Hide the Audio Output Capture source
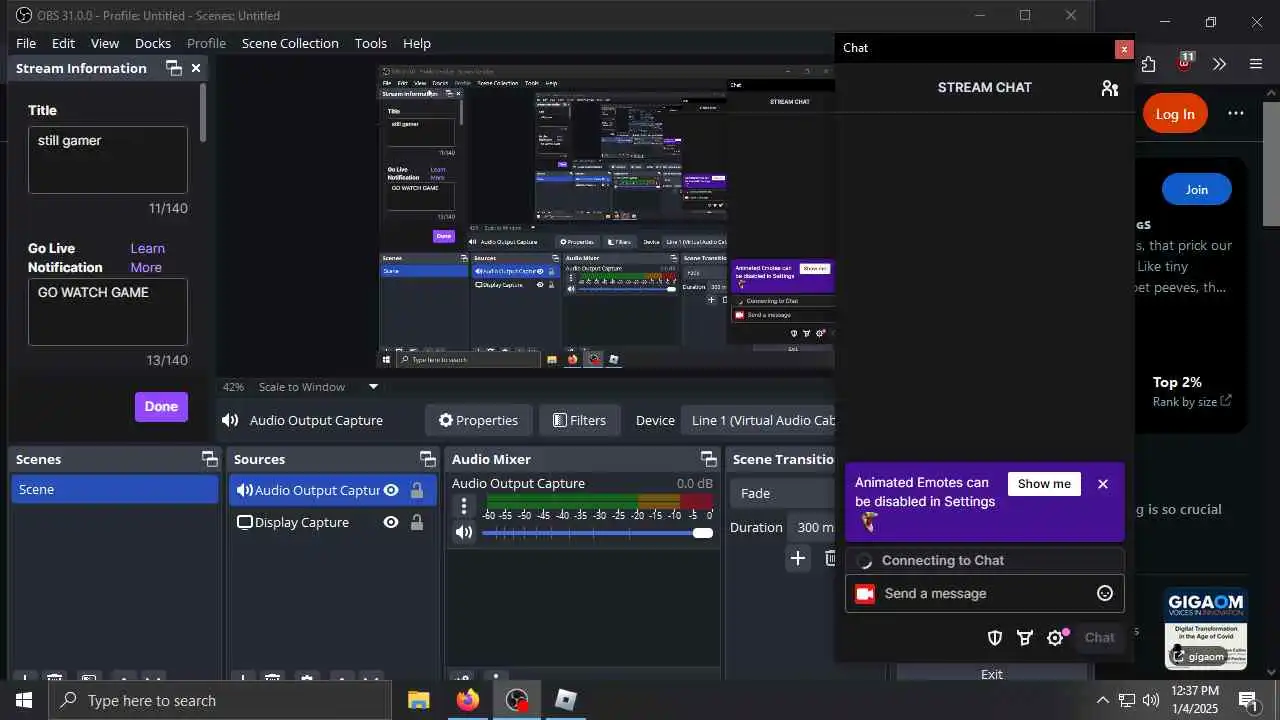This screenshot has width=1280, height=720. (391, 490)
